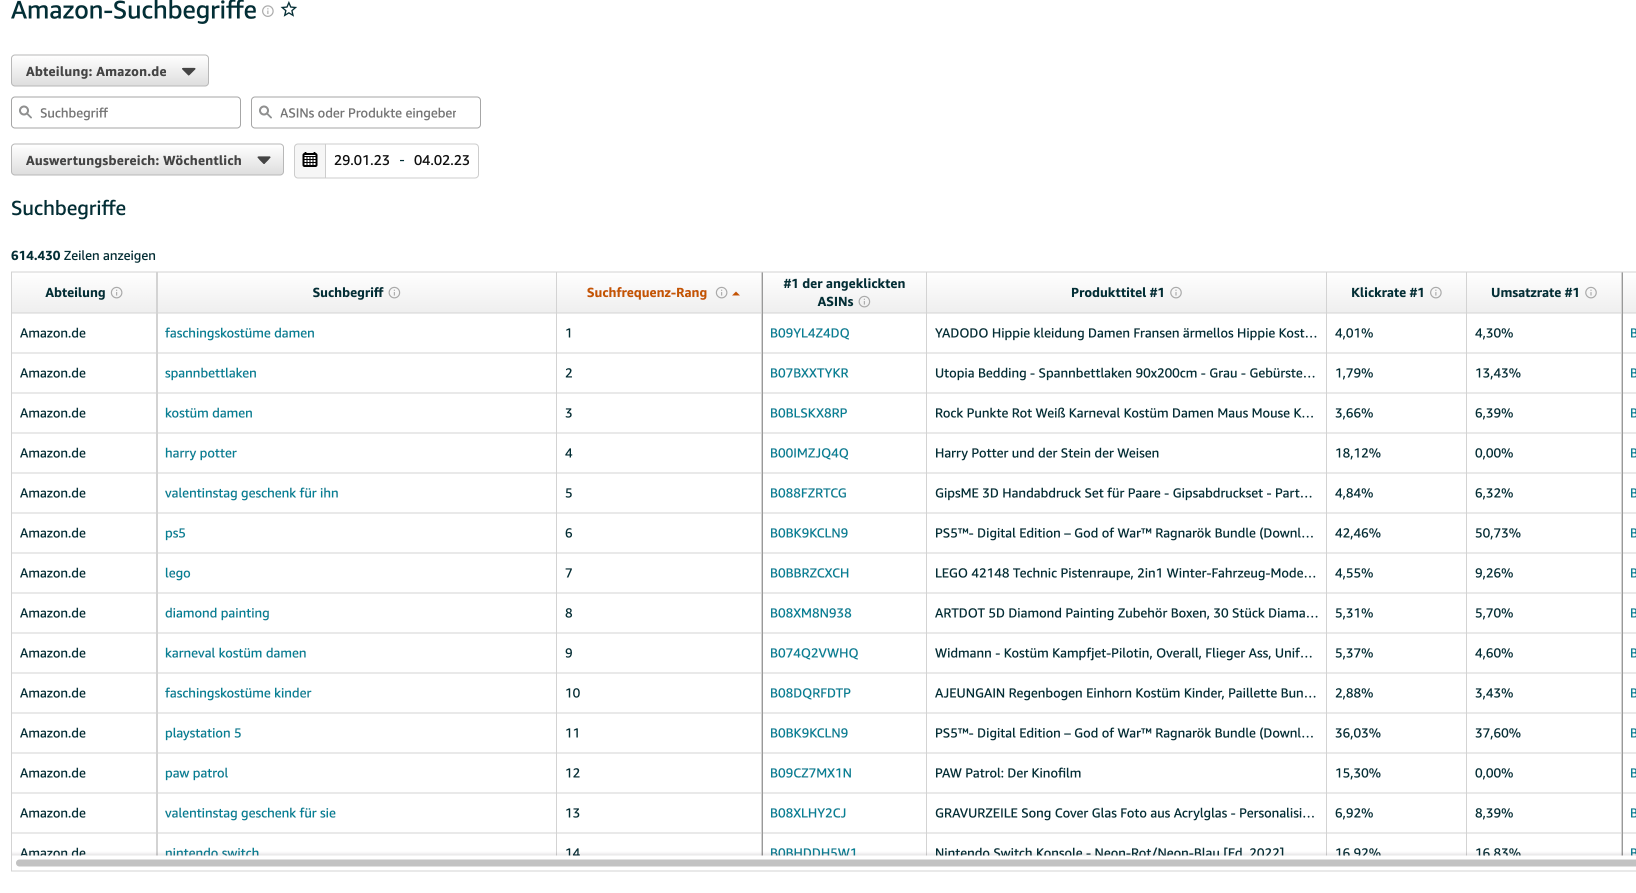Open ASIN link B08XLHY2CJ

(x=808, y=813)
